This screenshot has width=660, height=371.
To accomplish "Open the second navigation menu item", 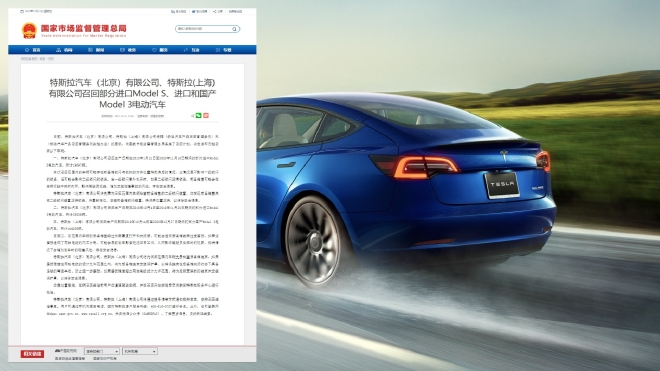I will click(64, 50).
